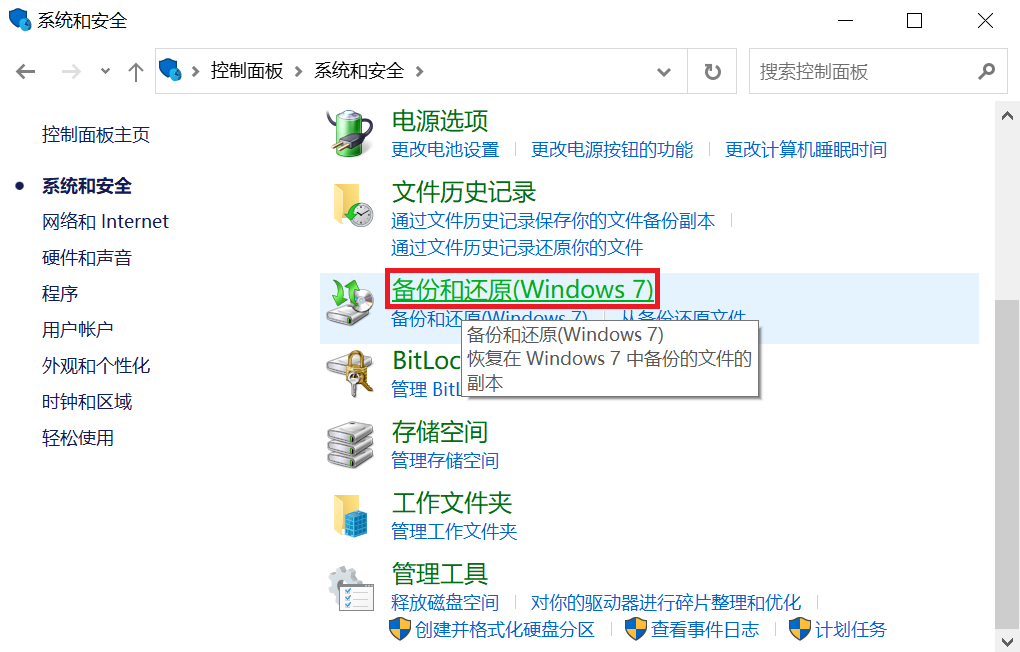
Task: Click the search magnifier icon
Action: 986,71
